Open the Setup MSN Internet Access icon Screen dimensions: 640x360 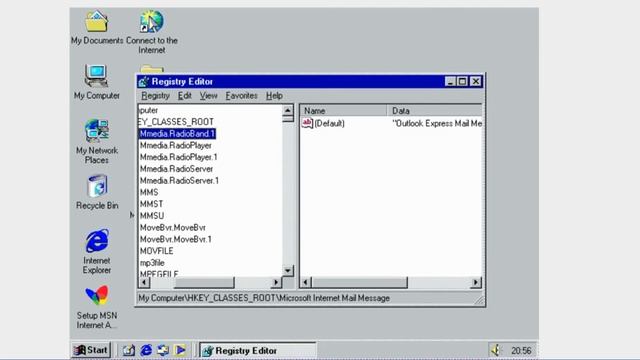click(x=97, y=296)
